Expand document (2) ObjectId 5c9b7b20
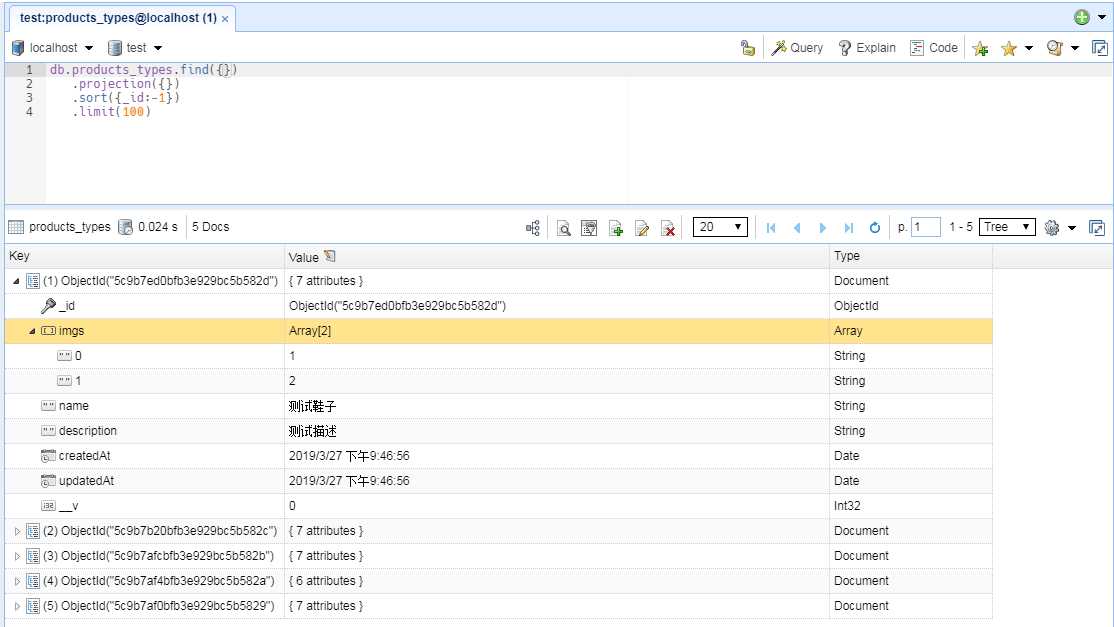The image size is (1114, 627). point(17,531)
